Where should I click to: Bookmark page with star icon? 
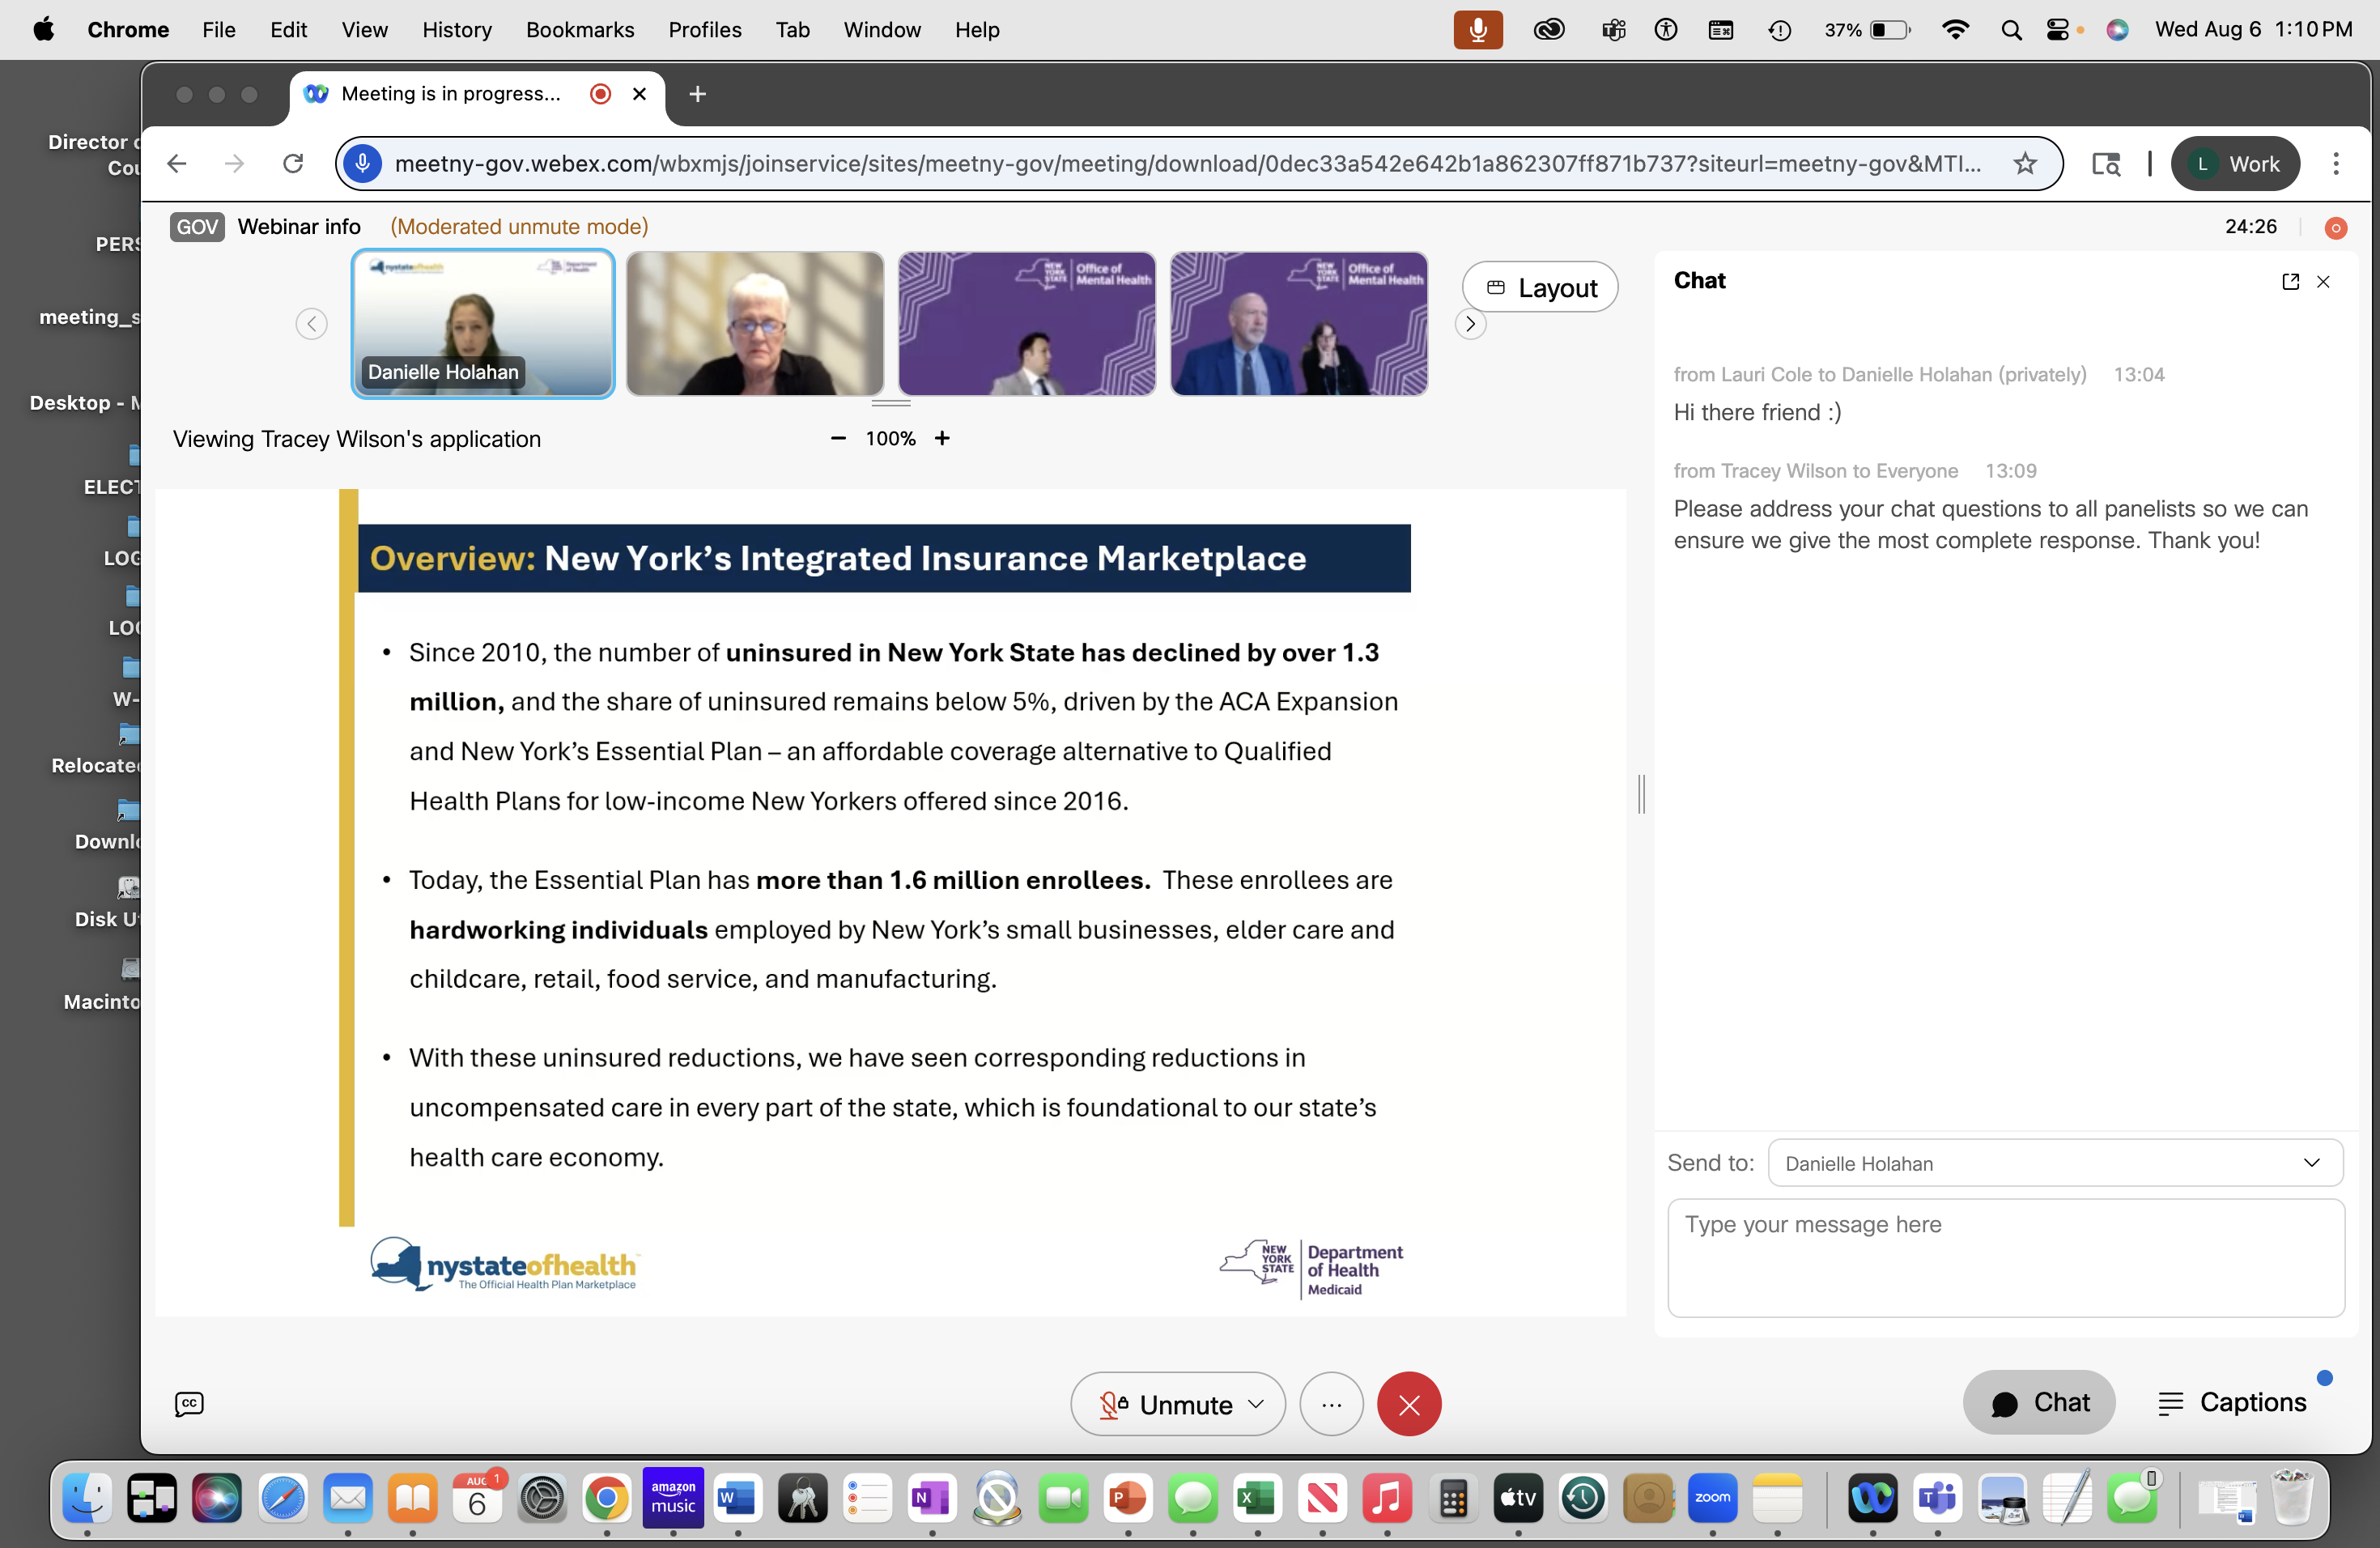click(x=2025, y=164)
